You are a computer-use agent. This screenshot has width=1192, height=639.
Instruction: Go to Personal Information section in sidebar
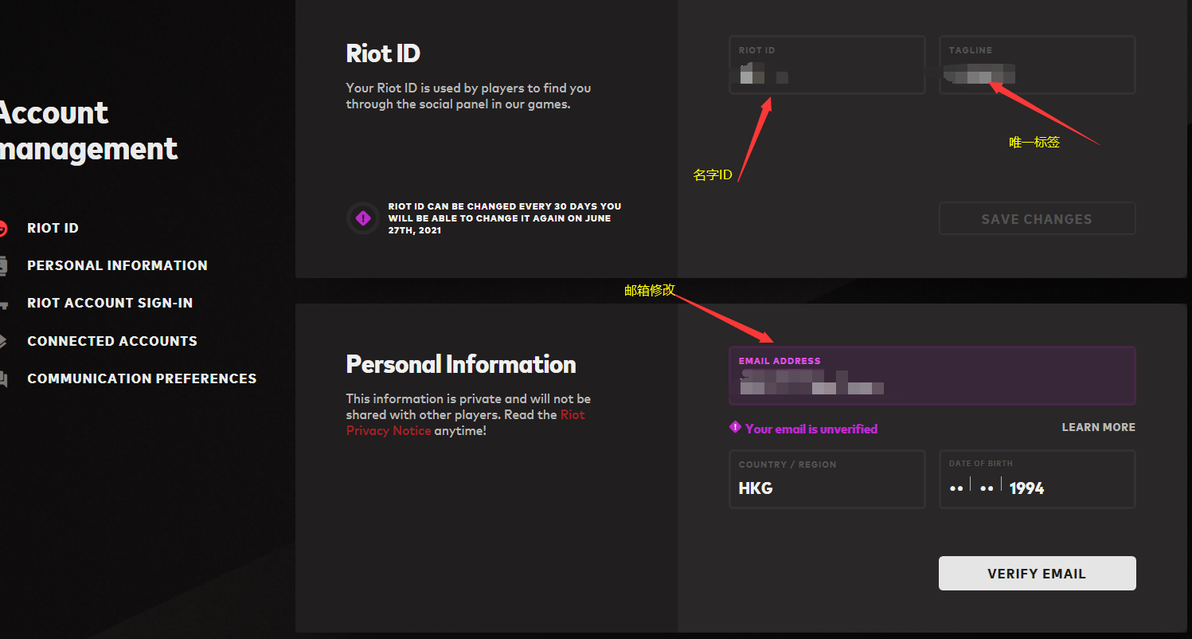click(117, 265)
